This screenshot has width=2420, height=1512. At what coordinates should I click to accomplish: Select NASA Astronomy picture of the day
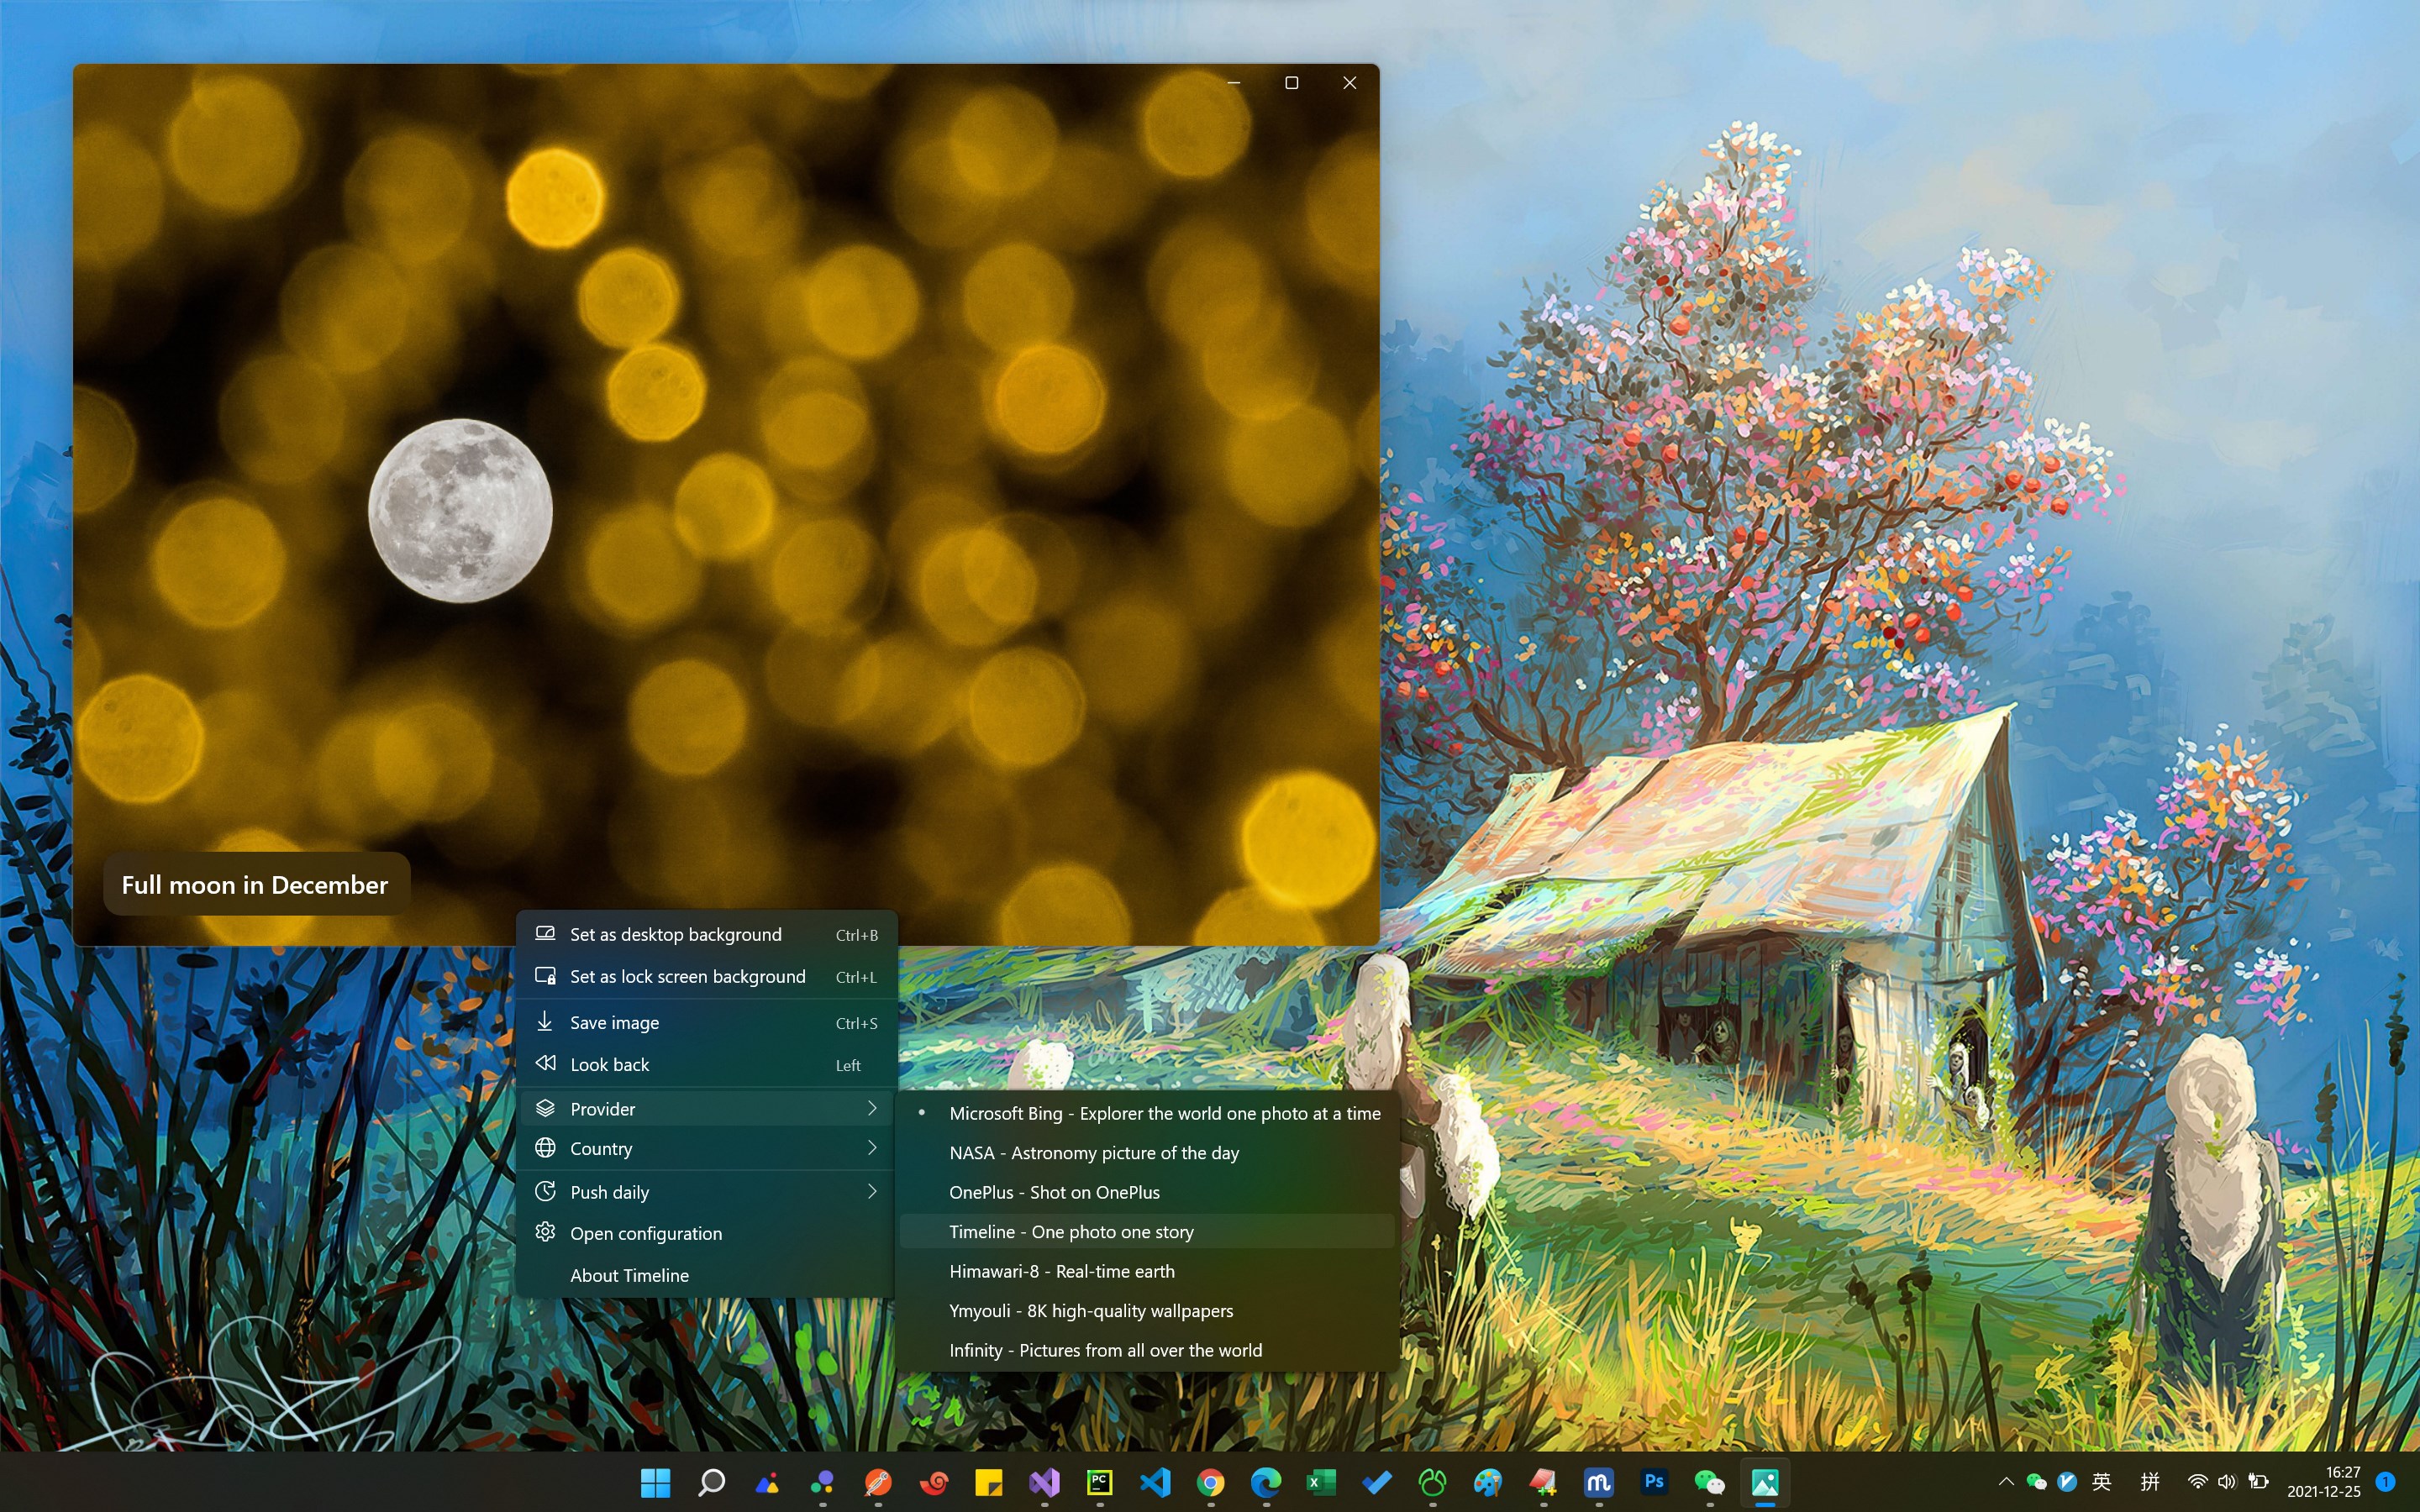1093,1153
